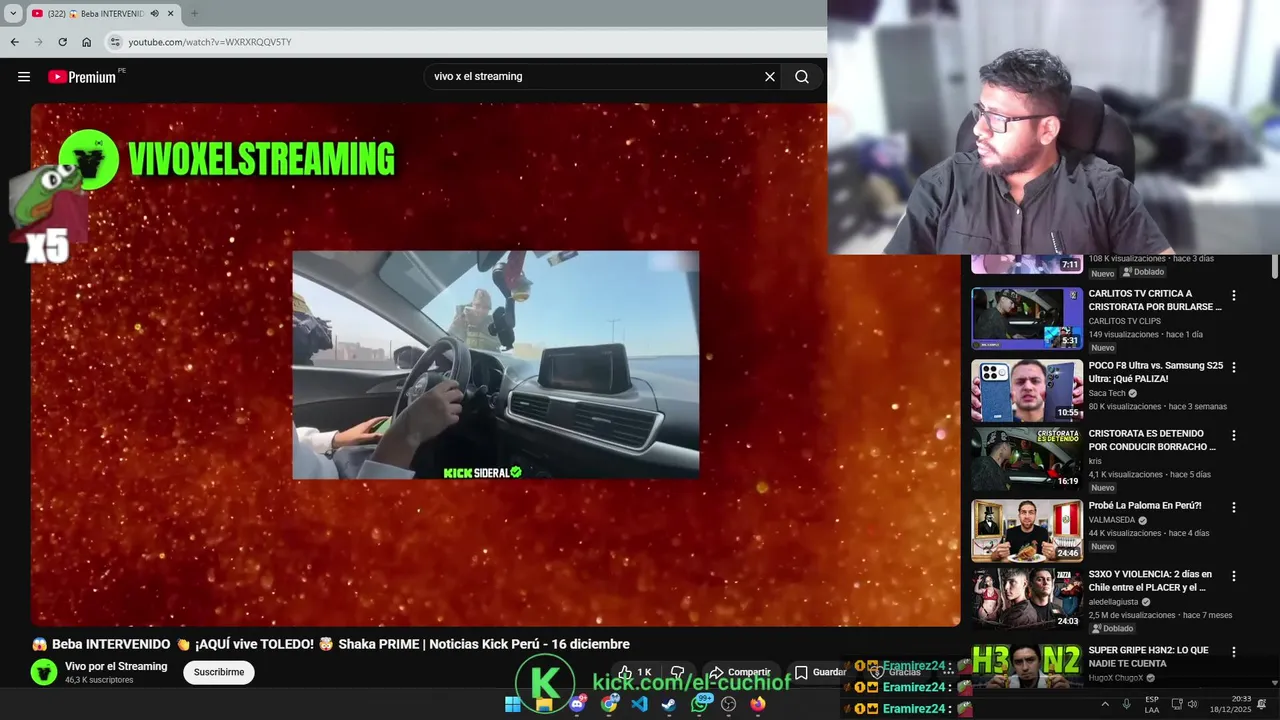Close the 'Beba INTERVENIDO' tab
1280x720 pixels.
pyautogui.click(x=171, y=13)
